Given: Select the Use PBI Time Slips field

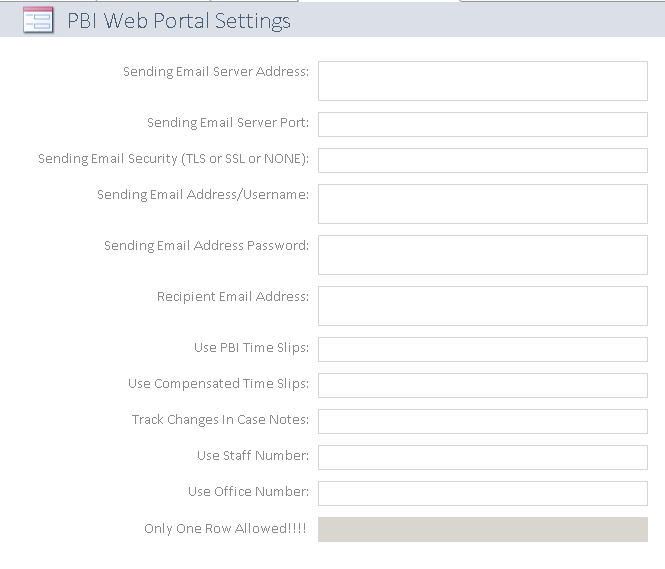Looking at the screenshot, I should [x=482, y=349].
